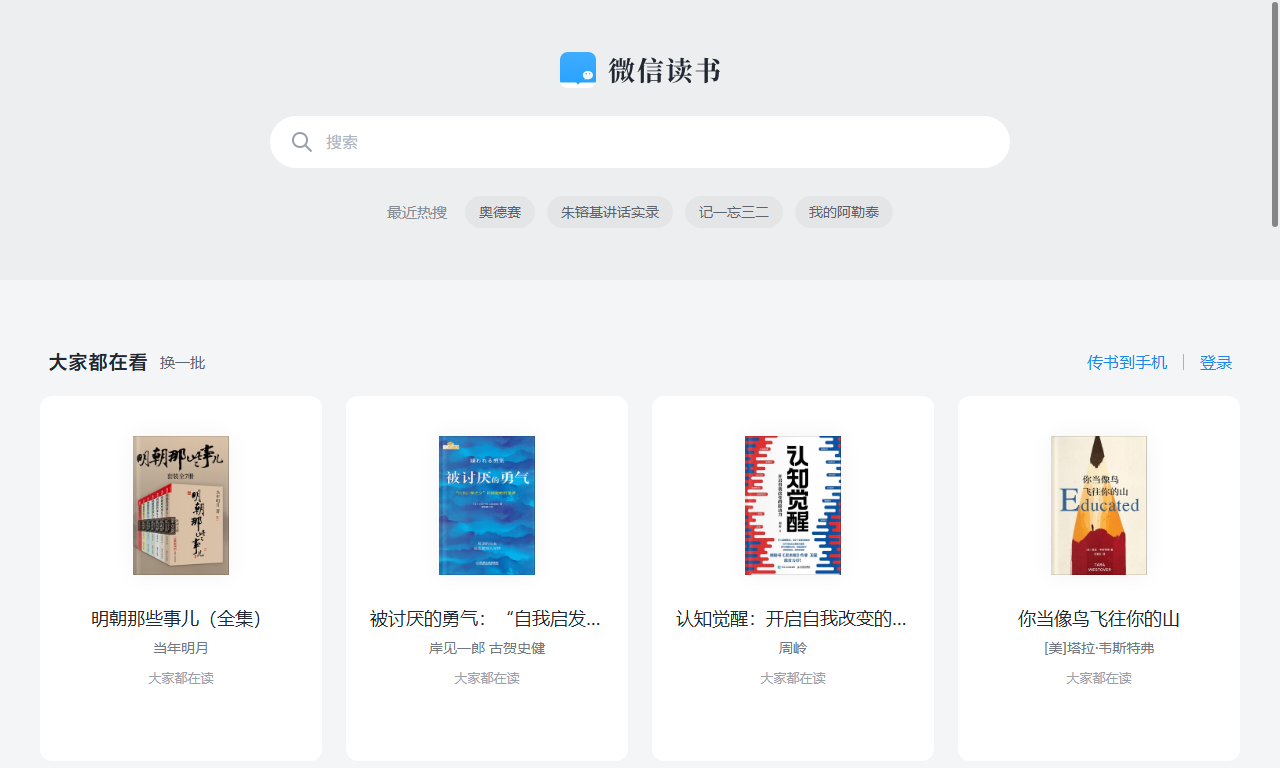
Task: Select hot search tag 我的阿勒泰
Action: pyautogui.click(x=844, y=212)
